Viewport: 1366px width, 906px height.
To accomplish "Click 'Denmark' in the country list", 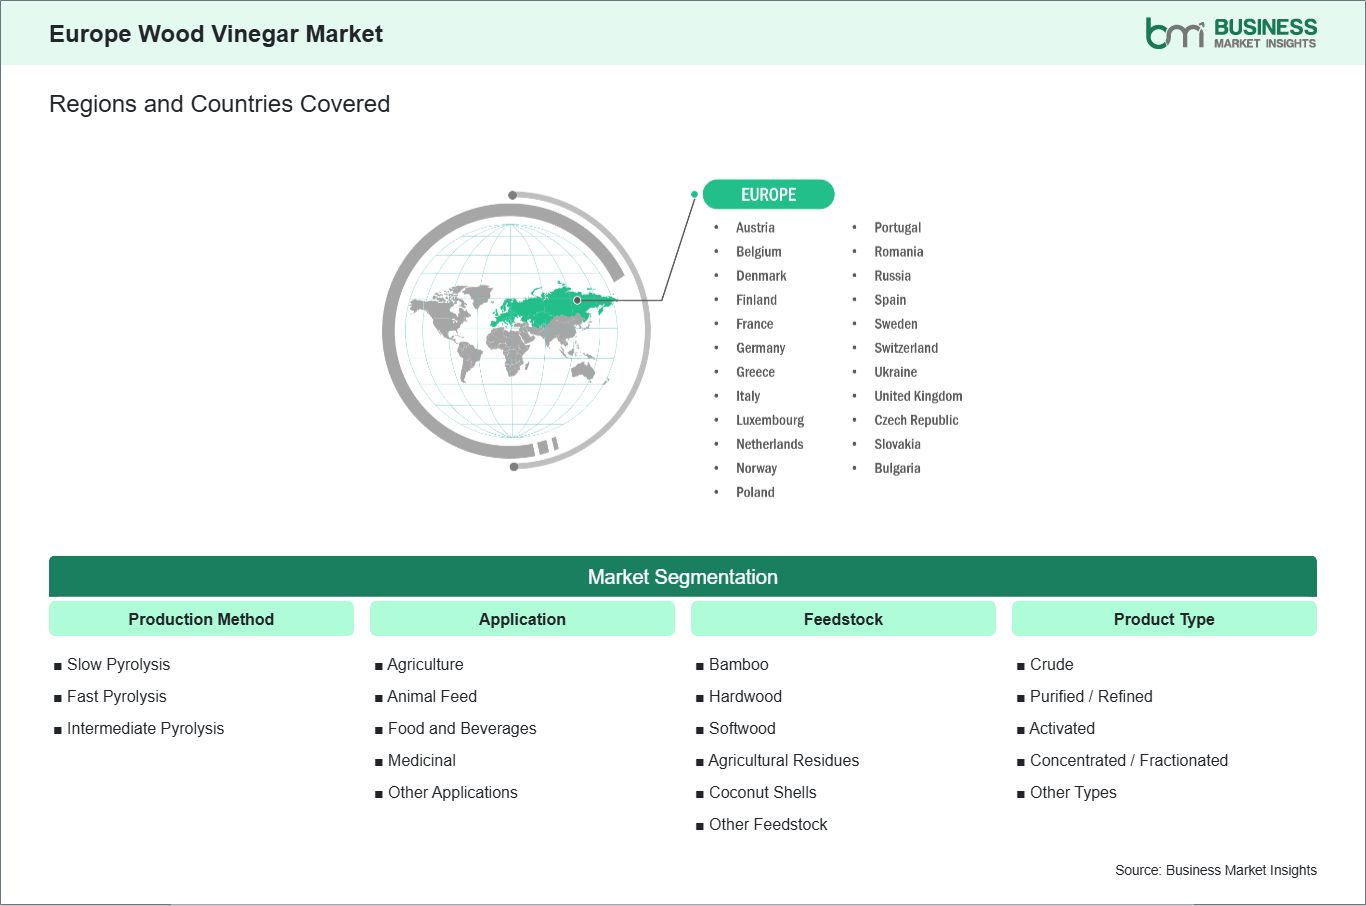I will point(761,276).
